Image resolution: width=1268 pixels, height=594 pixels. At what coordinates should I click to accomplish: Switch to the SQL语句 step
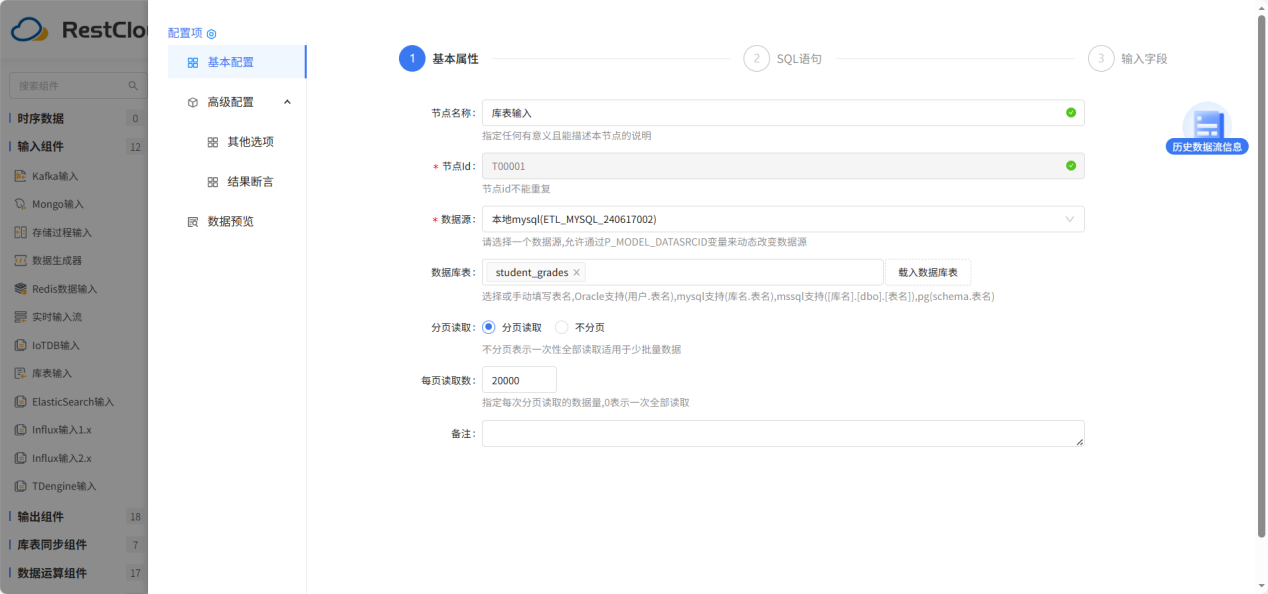pyautogui.click(x=786, y=58)
